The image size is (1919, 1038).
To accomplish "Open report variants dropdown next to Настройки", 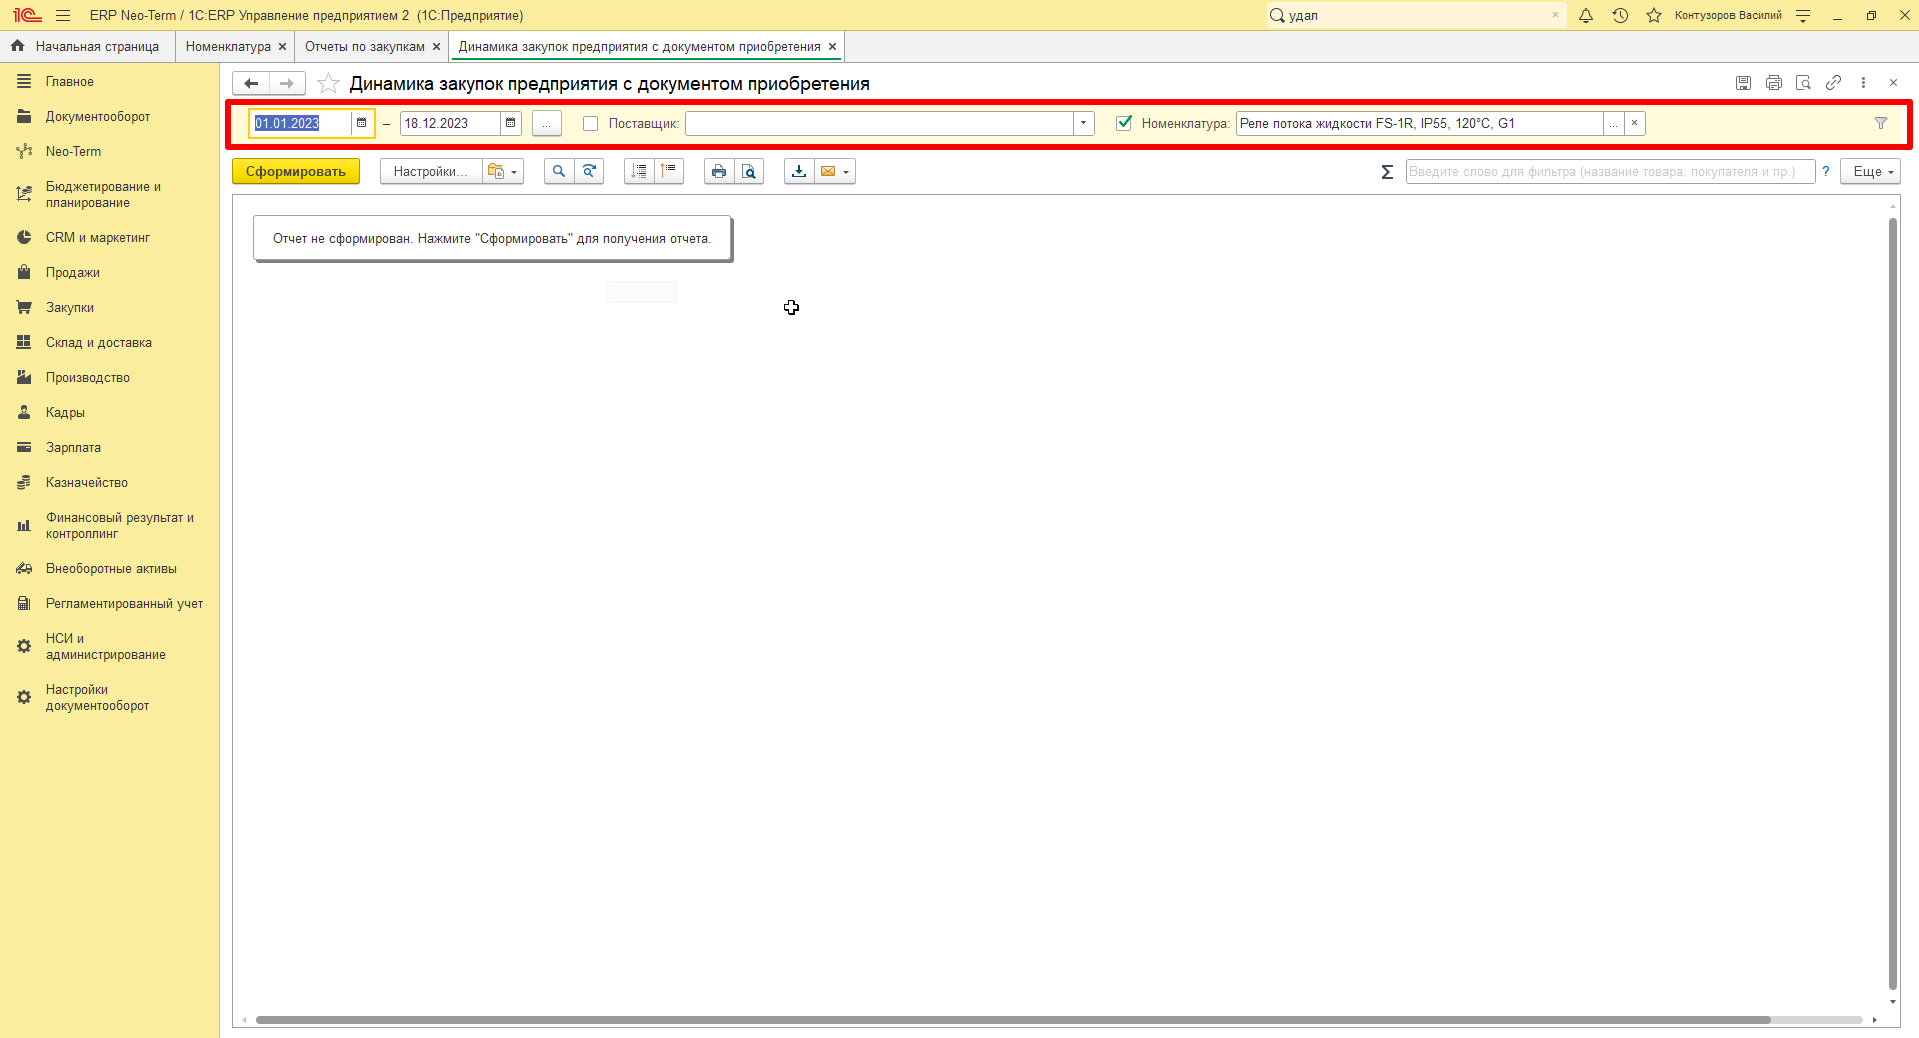I will [503, 171].
